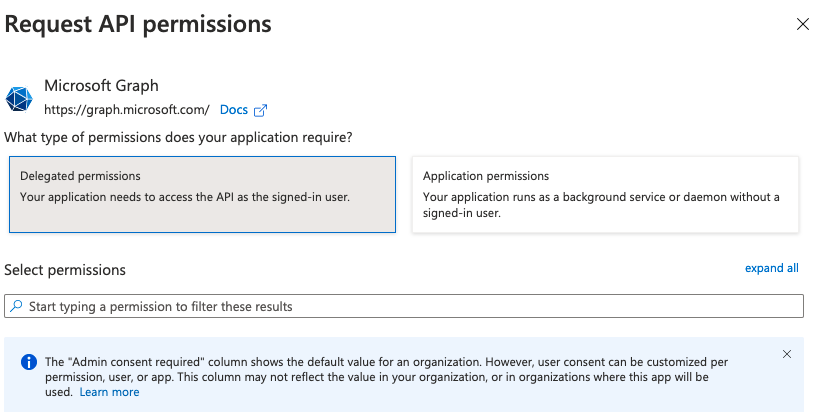This screenshot has width=824, height=412.
Task: Click the Select permissions heading
Action: click(65, 270)
